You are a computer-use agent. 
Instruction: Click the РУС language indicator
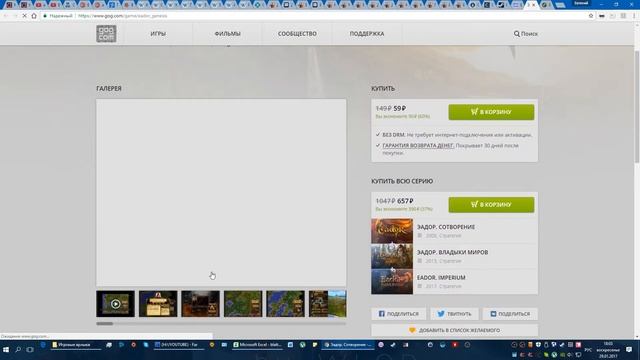tap(588, 350)
